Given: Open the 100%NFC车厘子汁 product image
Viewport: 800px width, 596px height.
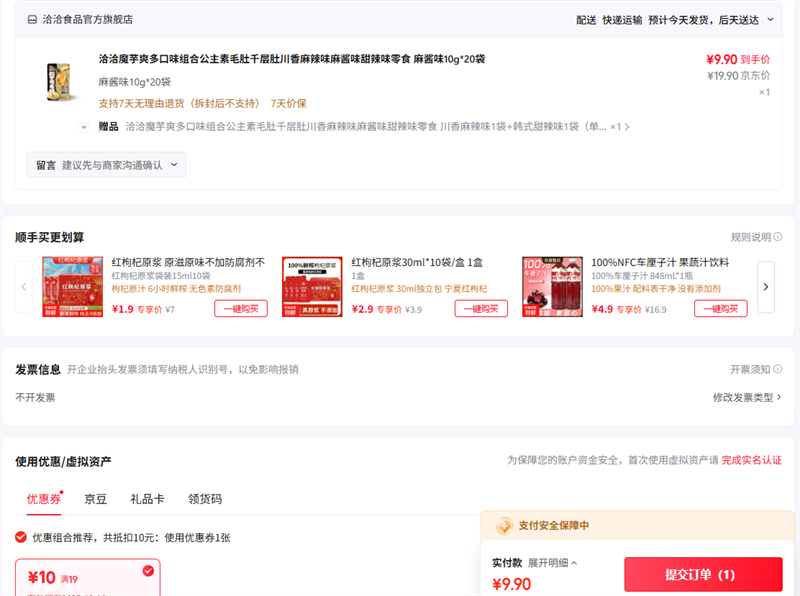Looking at the screenshot, I should point(552,287).
